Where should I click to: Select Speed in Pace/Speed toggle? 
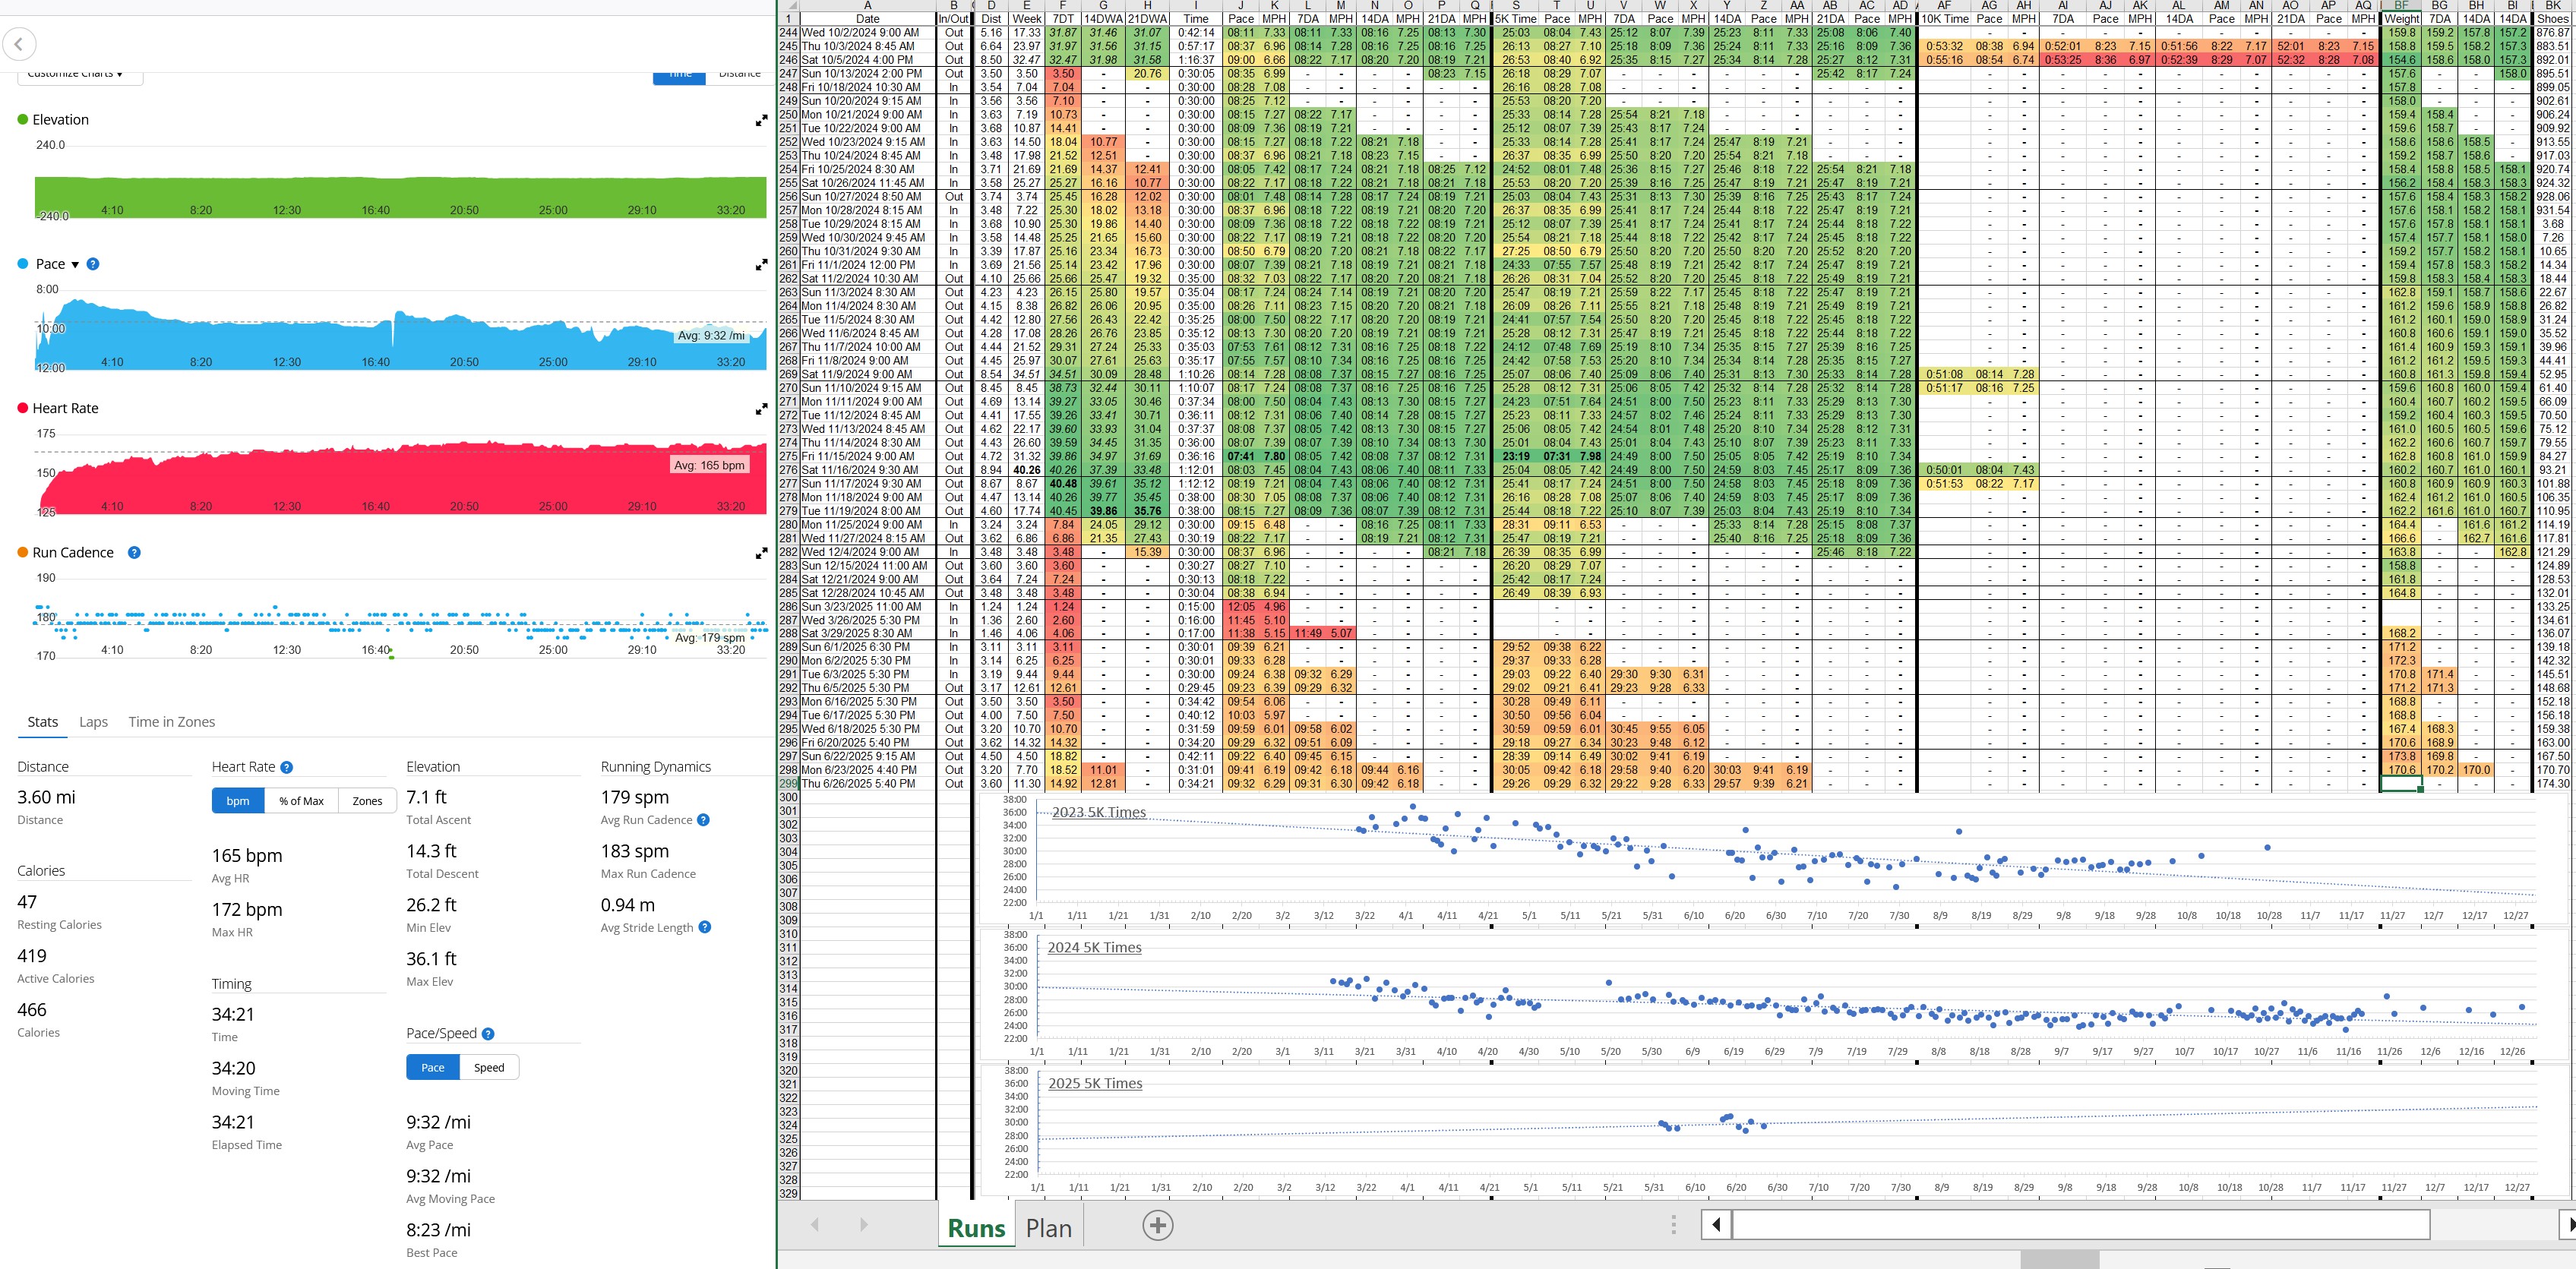tap(489, 1067)
